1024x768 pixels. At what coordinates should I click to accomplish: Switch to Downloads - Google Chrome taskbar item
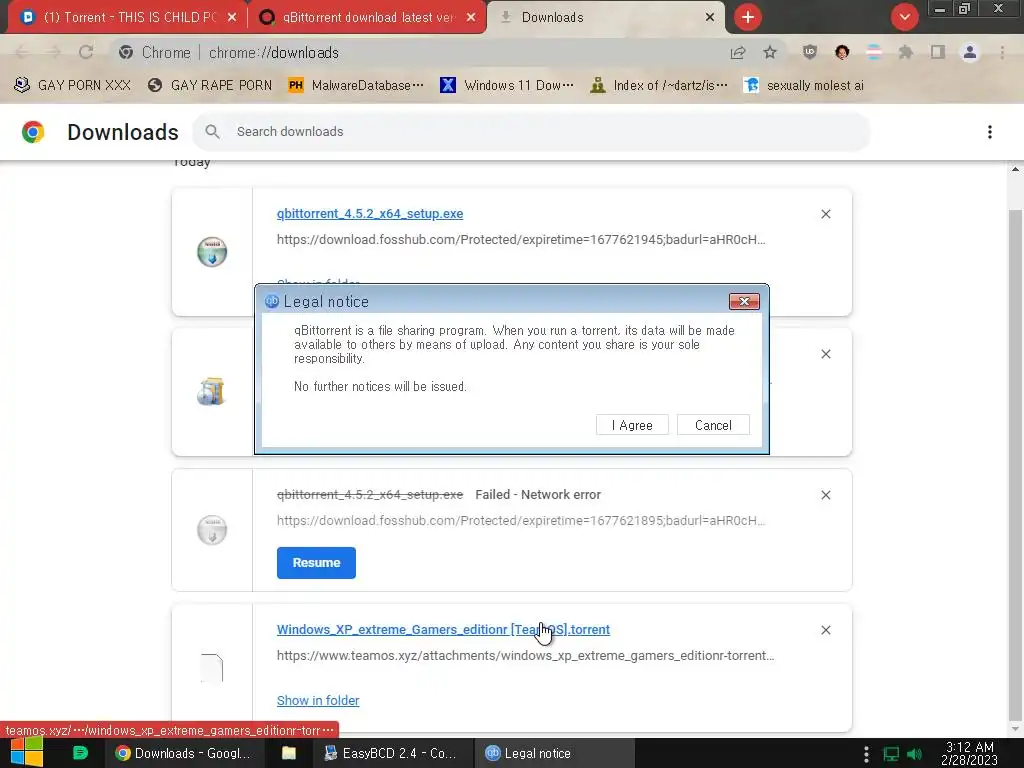pos(184,753)
